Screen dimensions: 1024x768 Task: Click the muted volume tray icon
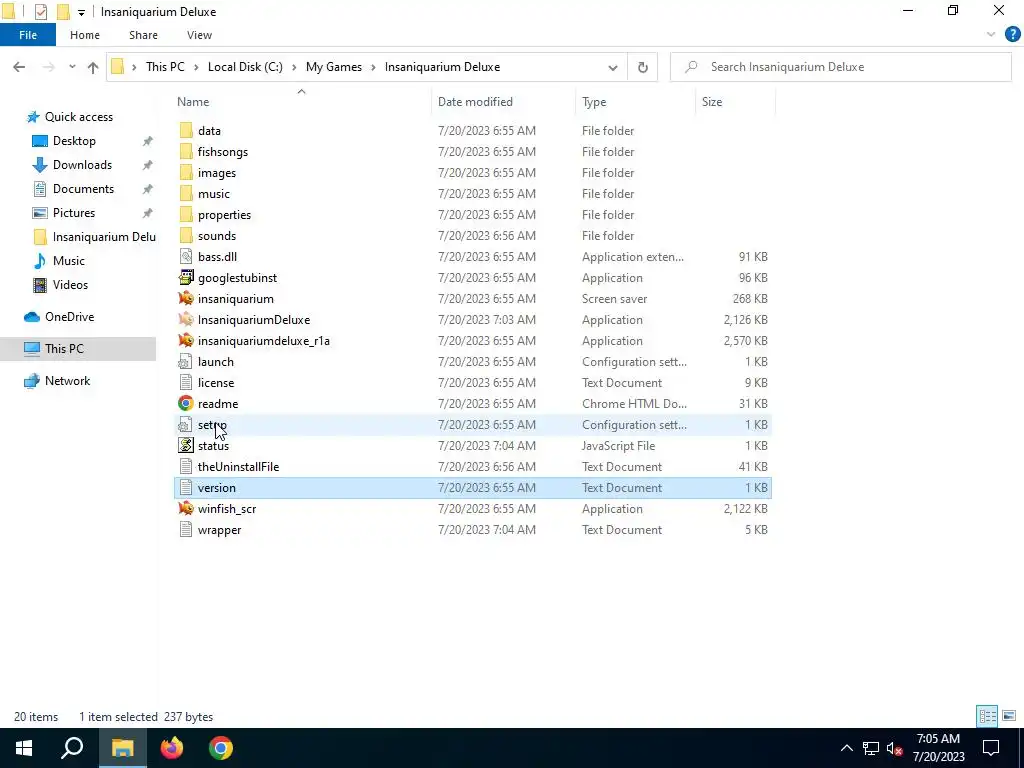point(895,748)
